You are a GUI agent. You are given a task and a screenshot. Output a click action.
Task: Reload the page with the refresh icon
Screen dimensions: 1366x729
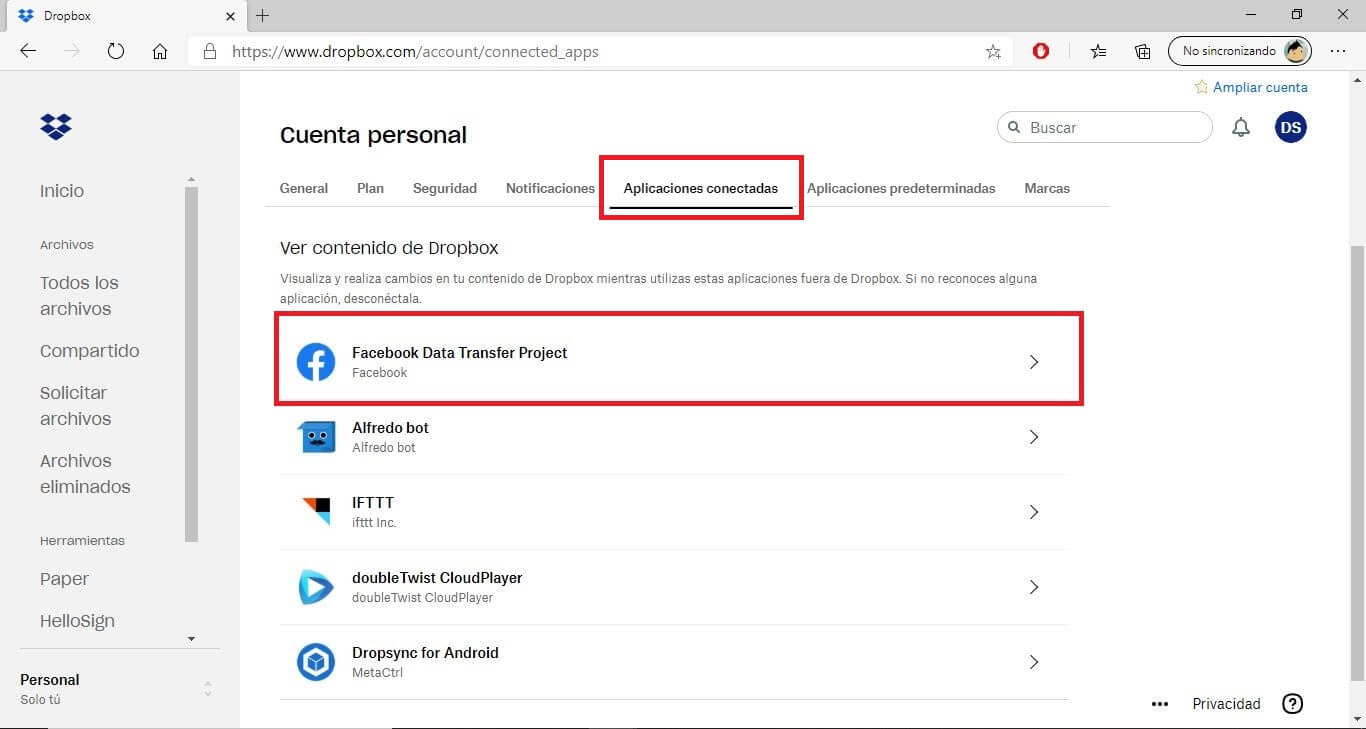[116, 51]
